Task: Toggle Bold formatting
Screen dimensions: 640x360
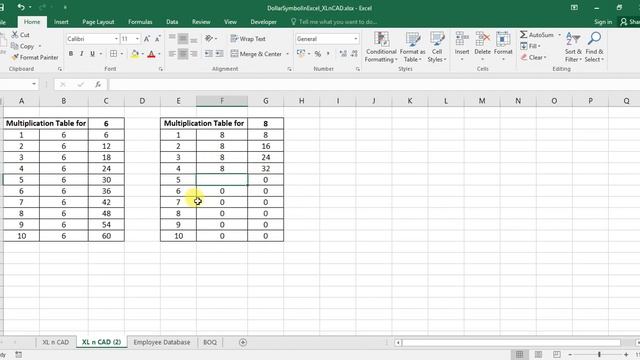Action: (x=71, y=54)
